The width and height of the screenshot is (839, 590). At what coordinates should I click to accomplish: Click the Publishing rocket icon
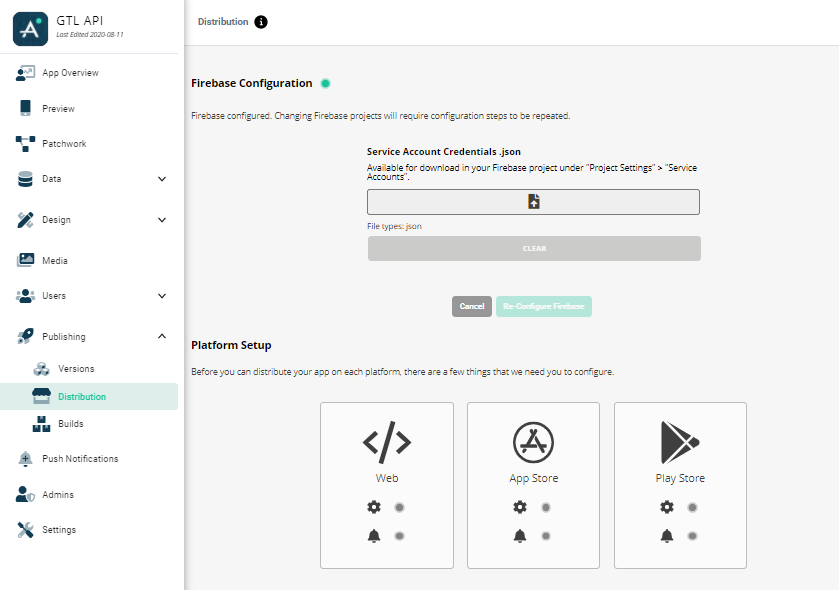(25, 336)
